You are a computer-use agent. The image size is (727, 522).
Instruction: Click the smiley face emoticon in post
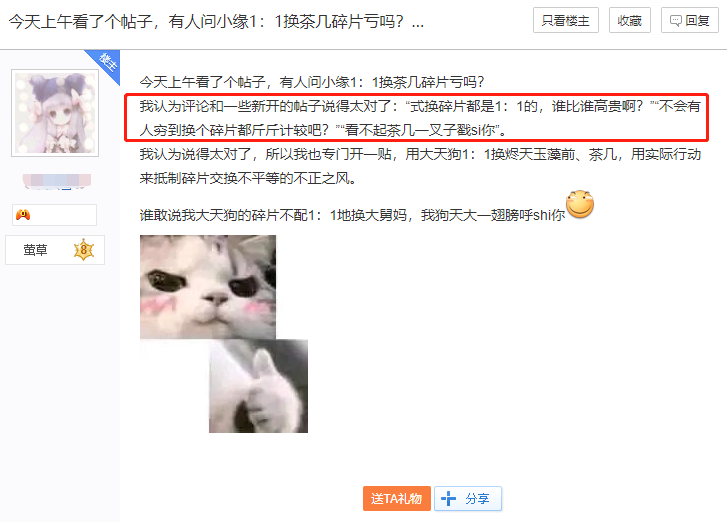580,204
